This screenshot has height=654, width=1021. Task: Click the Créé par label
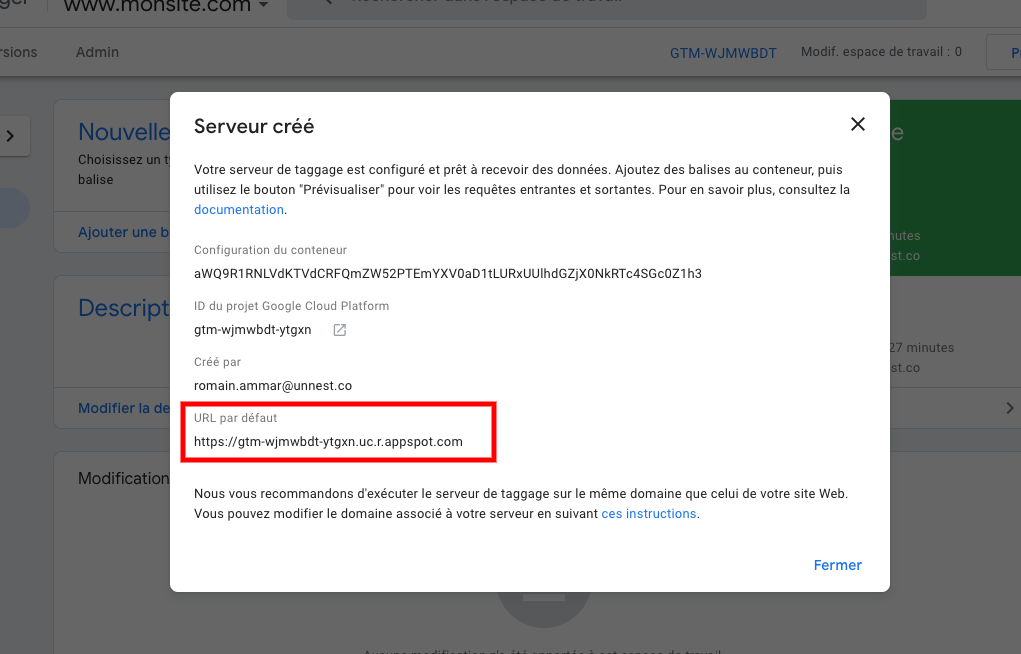pos(217,362)
